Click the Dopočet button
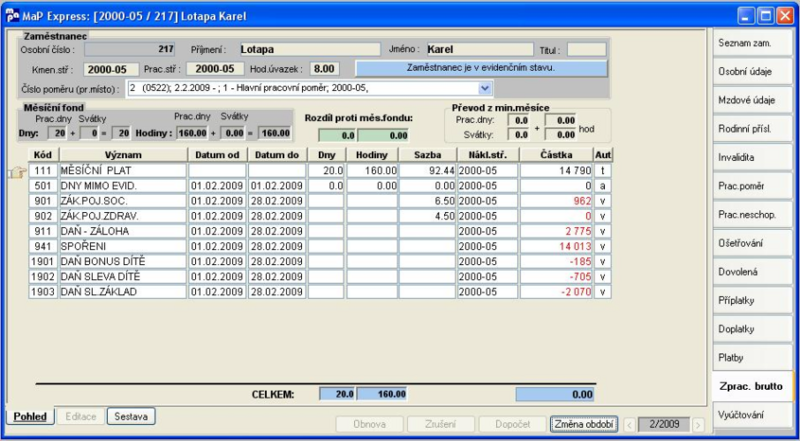The height and width of the screenshot is (441, 800). coord(512,424)
